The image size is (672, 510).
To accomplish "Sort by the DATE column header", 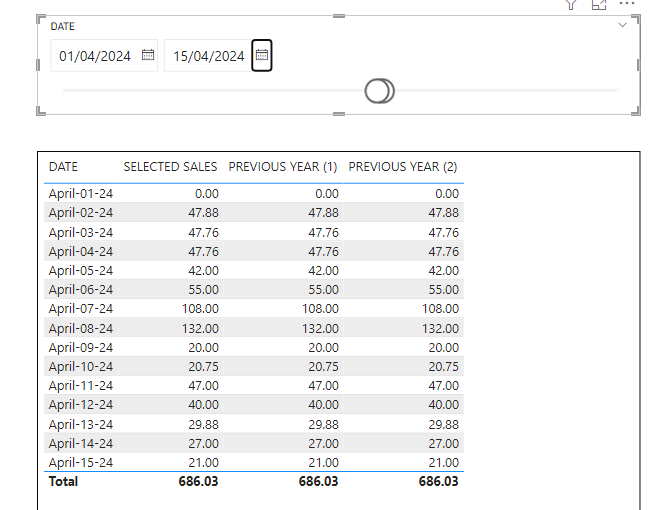I will tap(63, 167).
